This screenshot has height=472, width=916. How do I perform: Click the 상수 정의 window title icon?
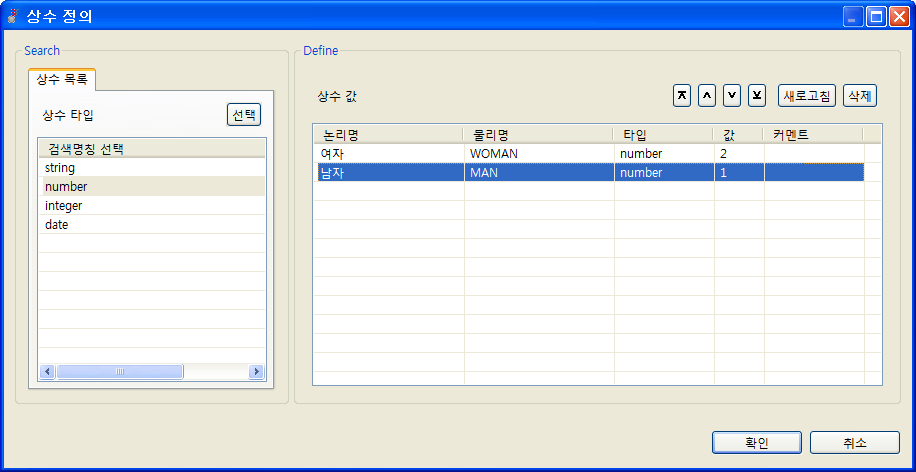12,16
